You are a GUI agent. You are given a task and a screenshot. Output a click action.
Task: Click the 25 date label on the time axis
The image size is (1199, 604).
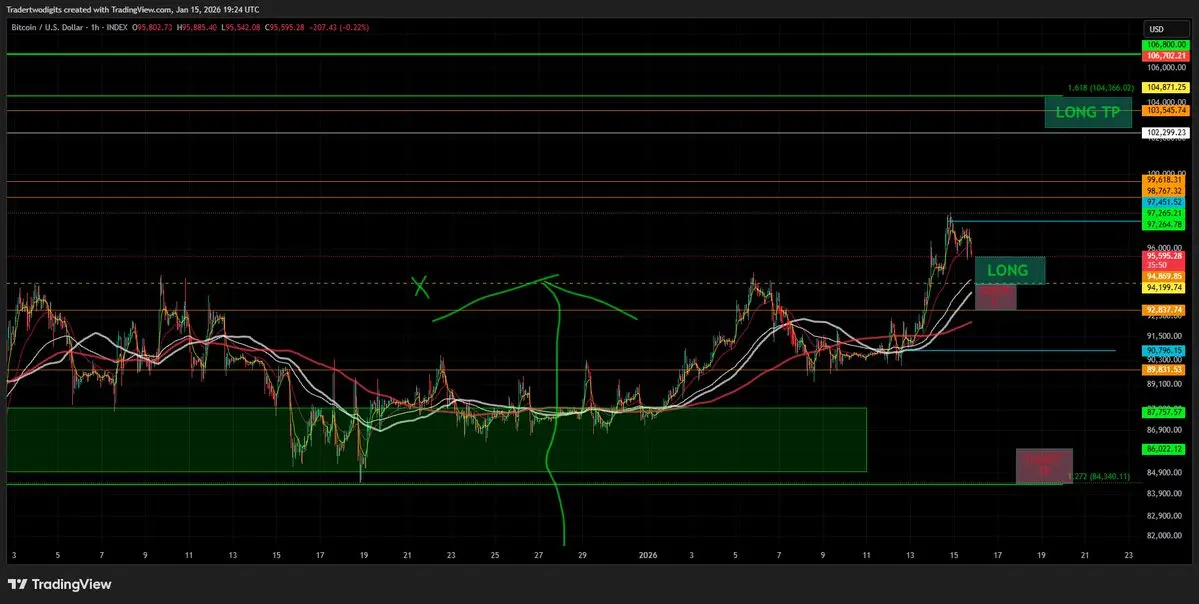[x=495, y=556]
